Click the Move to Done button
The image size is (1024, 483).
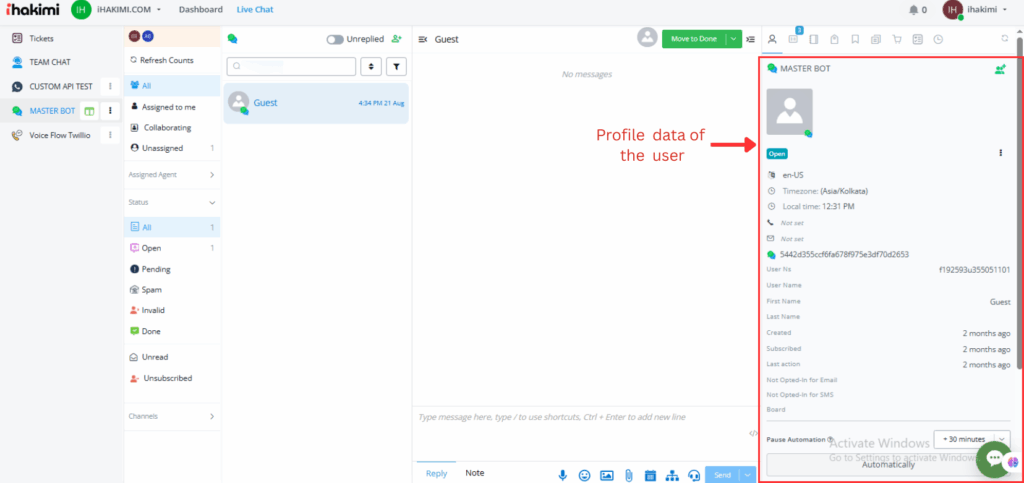click(693, 39)
